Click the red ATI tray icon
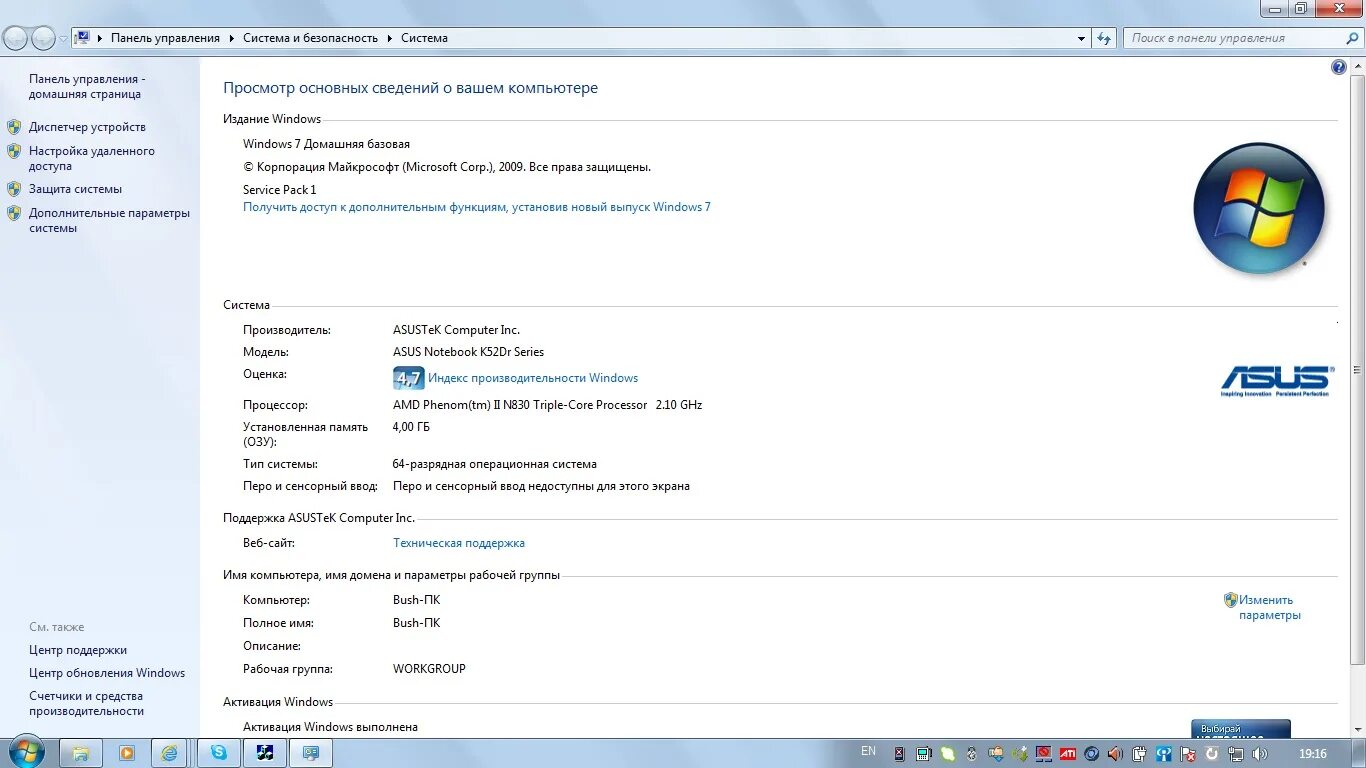This screenshot has height=768, width=1366. 1068,753
